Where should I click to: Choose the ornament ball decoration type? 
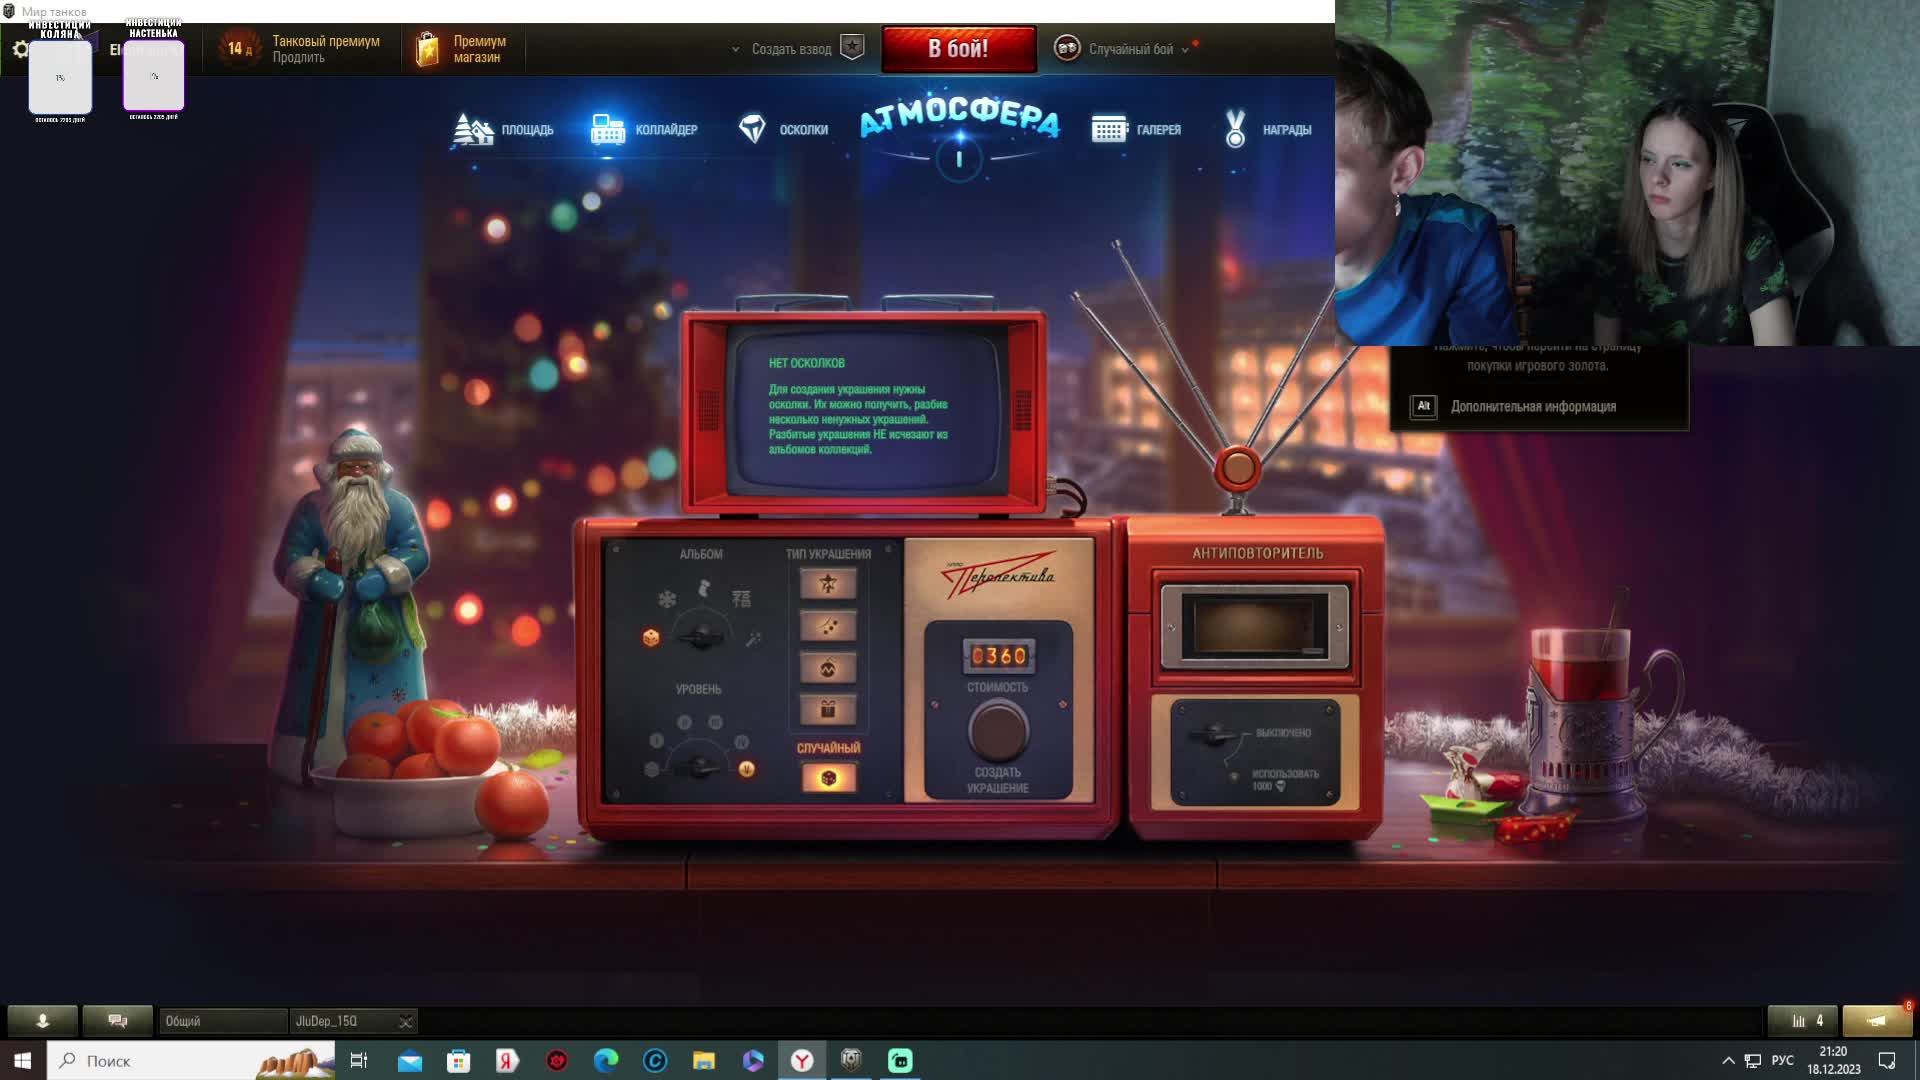tap(828, 669)
